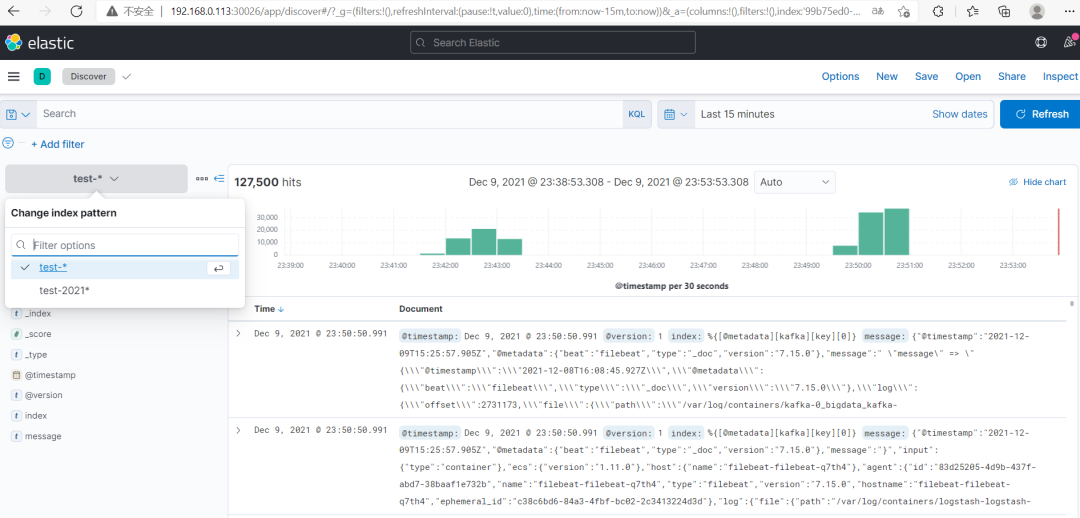The height and width of the screenshot is (518, 1080).
Task: Open saved queries menu icon
Action: pyautogui.click(x=19, y=114)
